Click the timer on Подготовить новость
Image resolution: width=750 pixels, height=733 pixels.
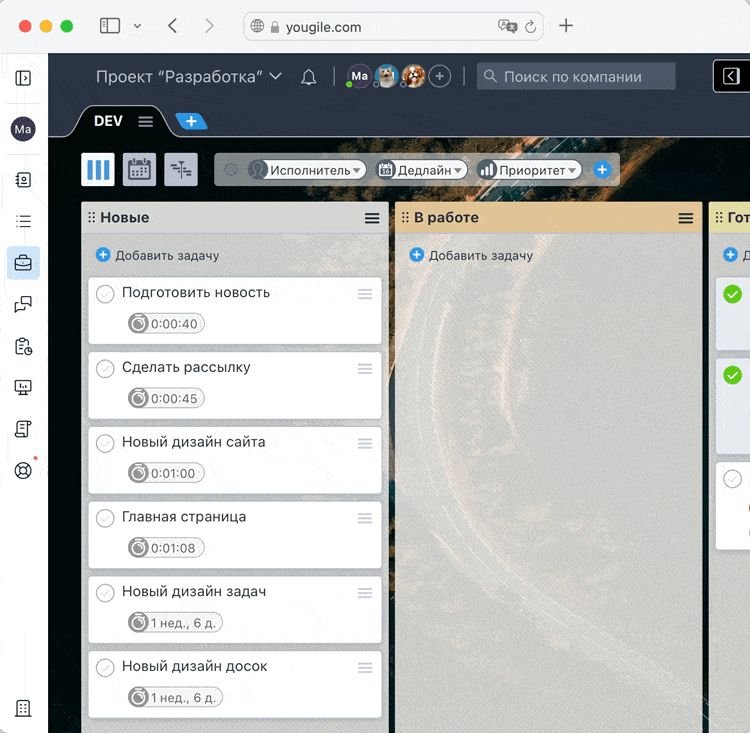165,323
